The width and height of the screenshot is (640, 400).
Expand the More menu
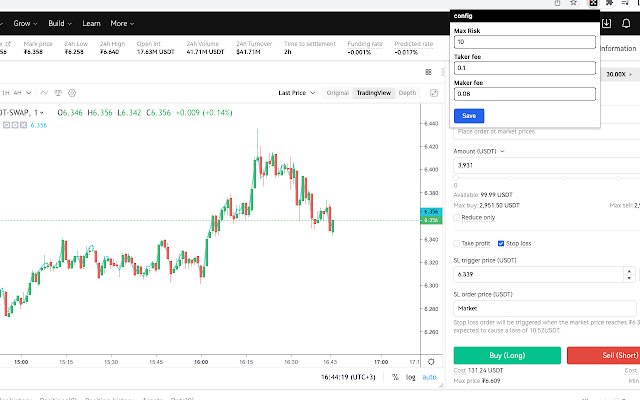pos(122,23)
